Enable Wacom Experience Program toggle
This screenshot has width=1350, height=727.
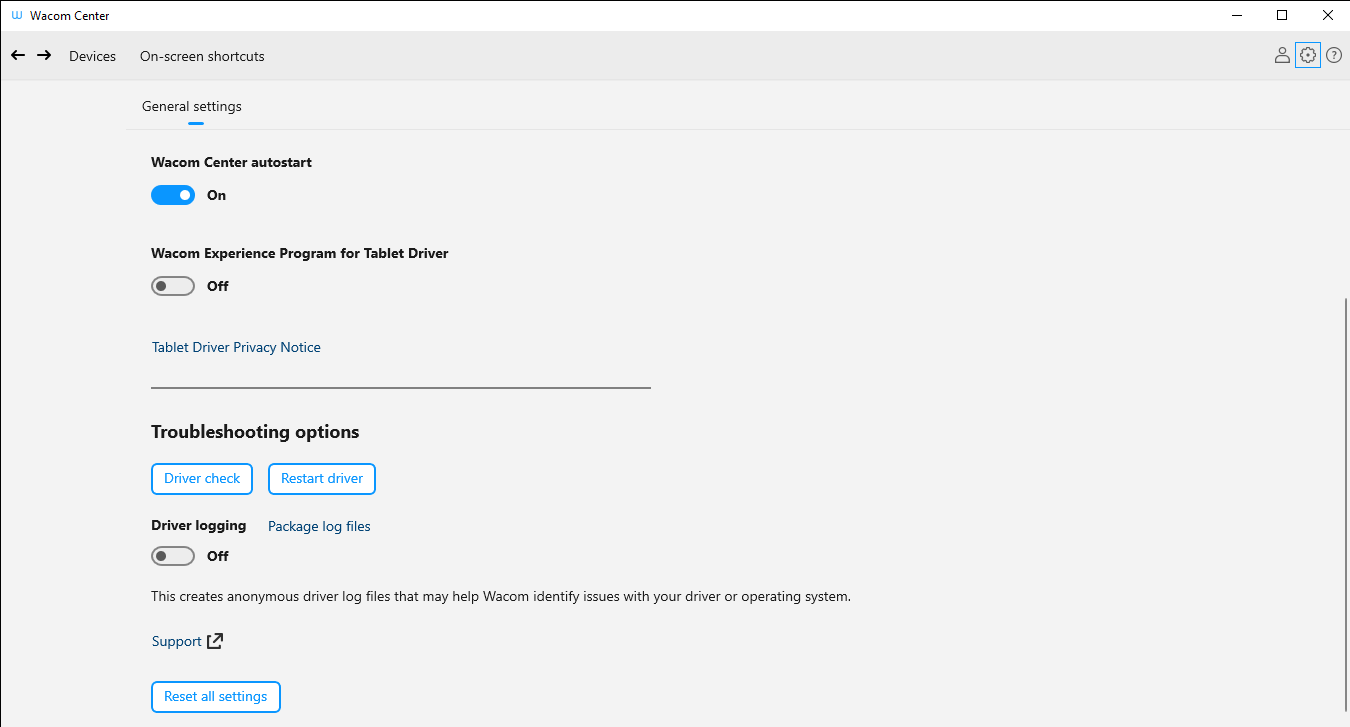173,286
